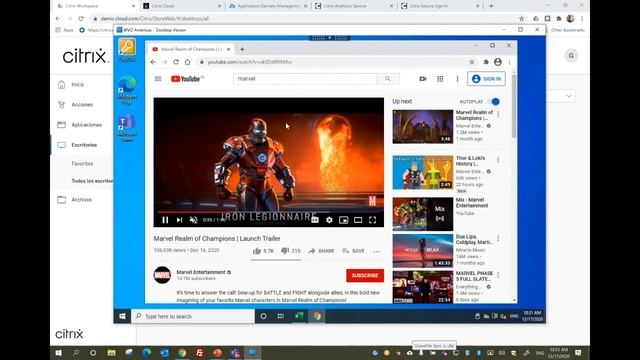Open YouTube hamburger guide menu
The image size is (640, 360).
click(158, 79)
